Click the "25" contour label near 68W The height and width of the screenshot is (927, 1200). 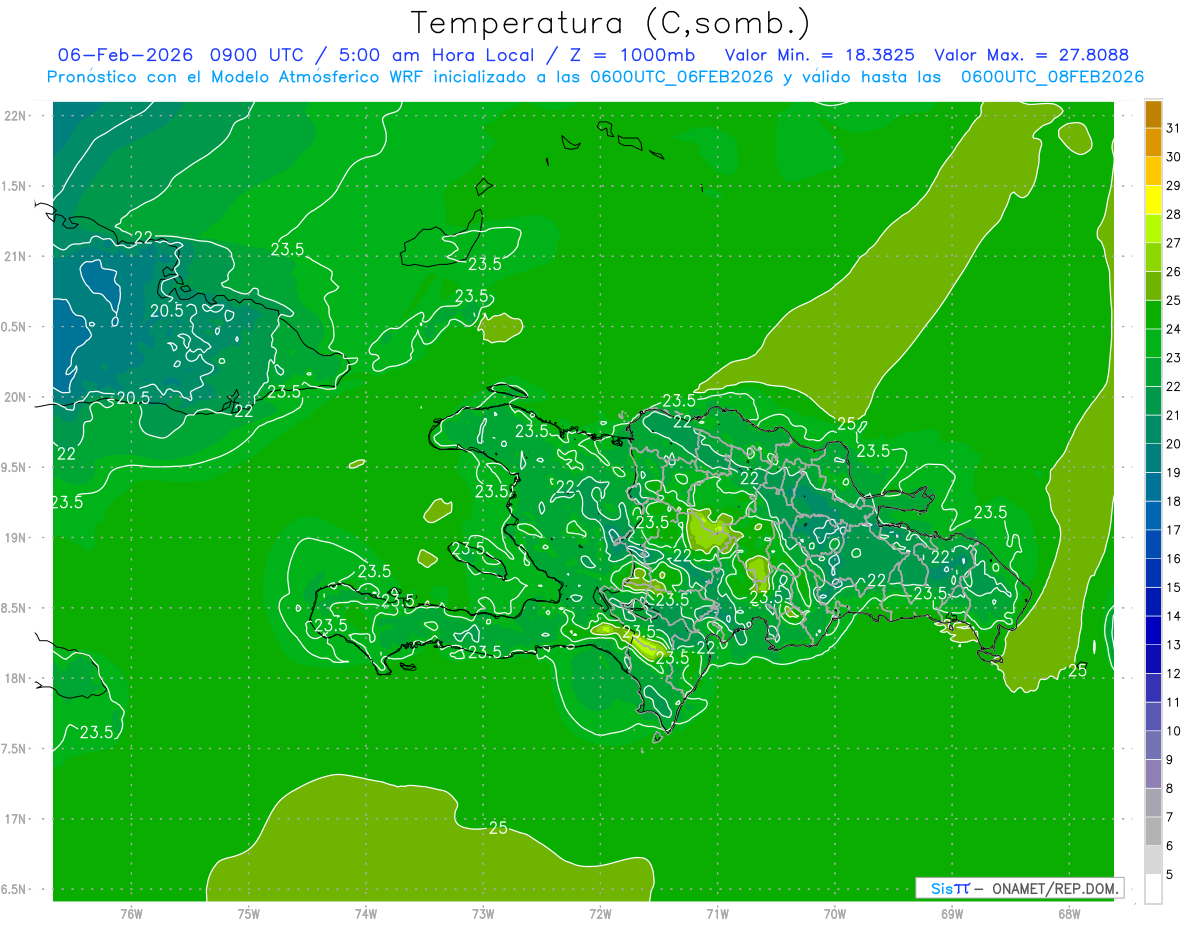coord(1077,671)
